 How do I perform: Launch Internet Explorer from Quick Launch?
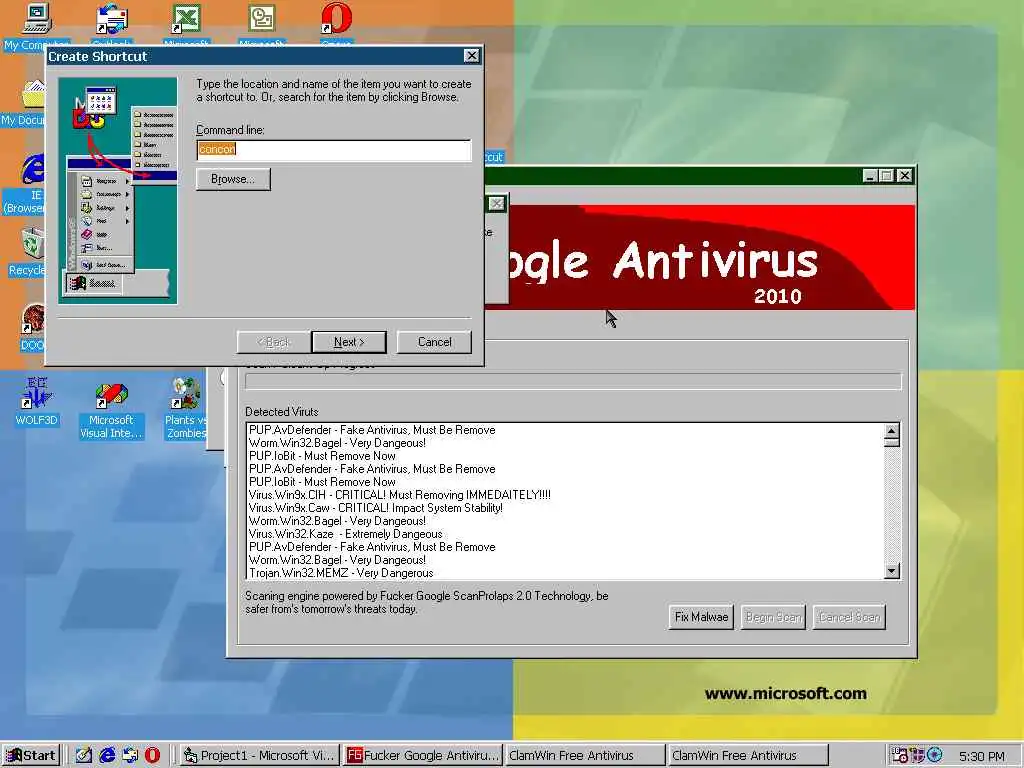pos(107,756)
